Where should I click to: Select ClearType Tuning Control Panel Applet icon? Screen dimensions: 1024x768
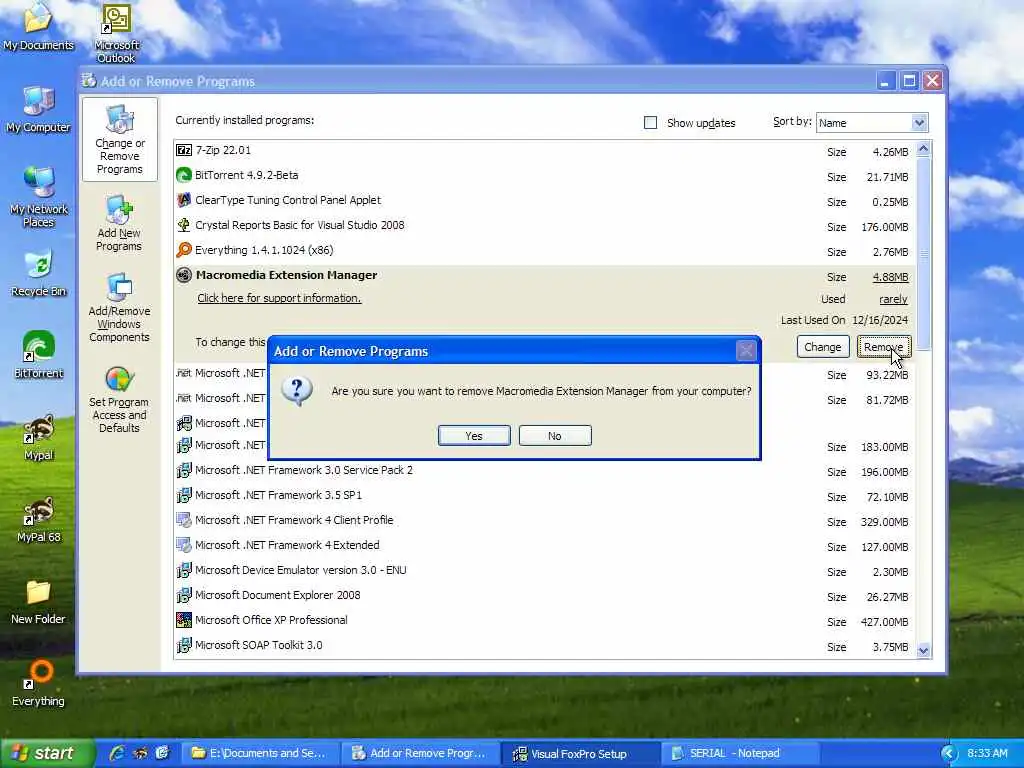pyautogui.click(x=184, y=200)
